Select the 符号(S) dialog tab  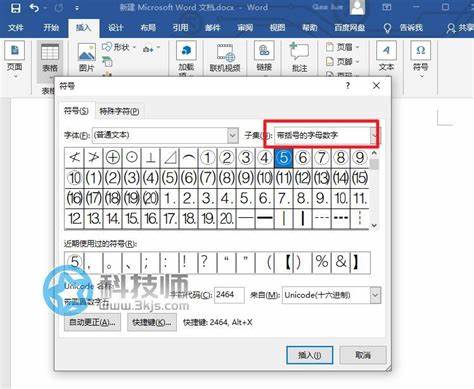click(x=76, y=110)
